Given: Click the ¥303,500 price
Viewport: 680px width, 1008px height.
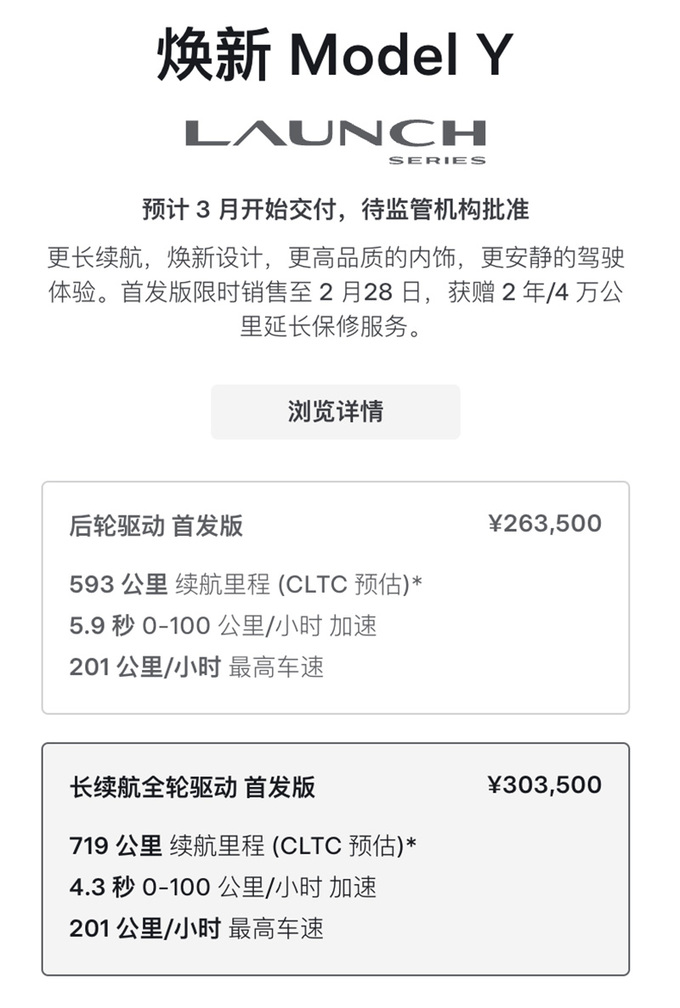Looking at the screenshot, I should tap(544, 785).
